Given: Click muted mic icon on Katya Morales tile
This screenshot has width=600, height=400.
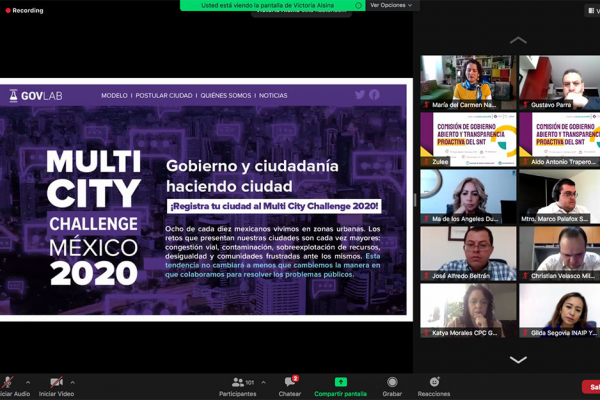Looking at the screenshot, I should coord(426,333).
